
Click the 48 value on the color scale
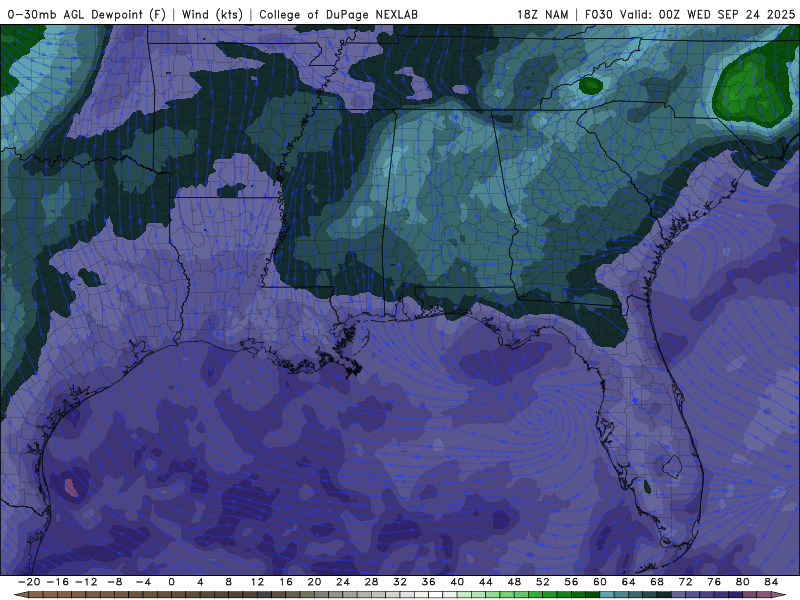coord(514,582)
